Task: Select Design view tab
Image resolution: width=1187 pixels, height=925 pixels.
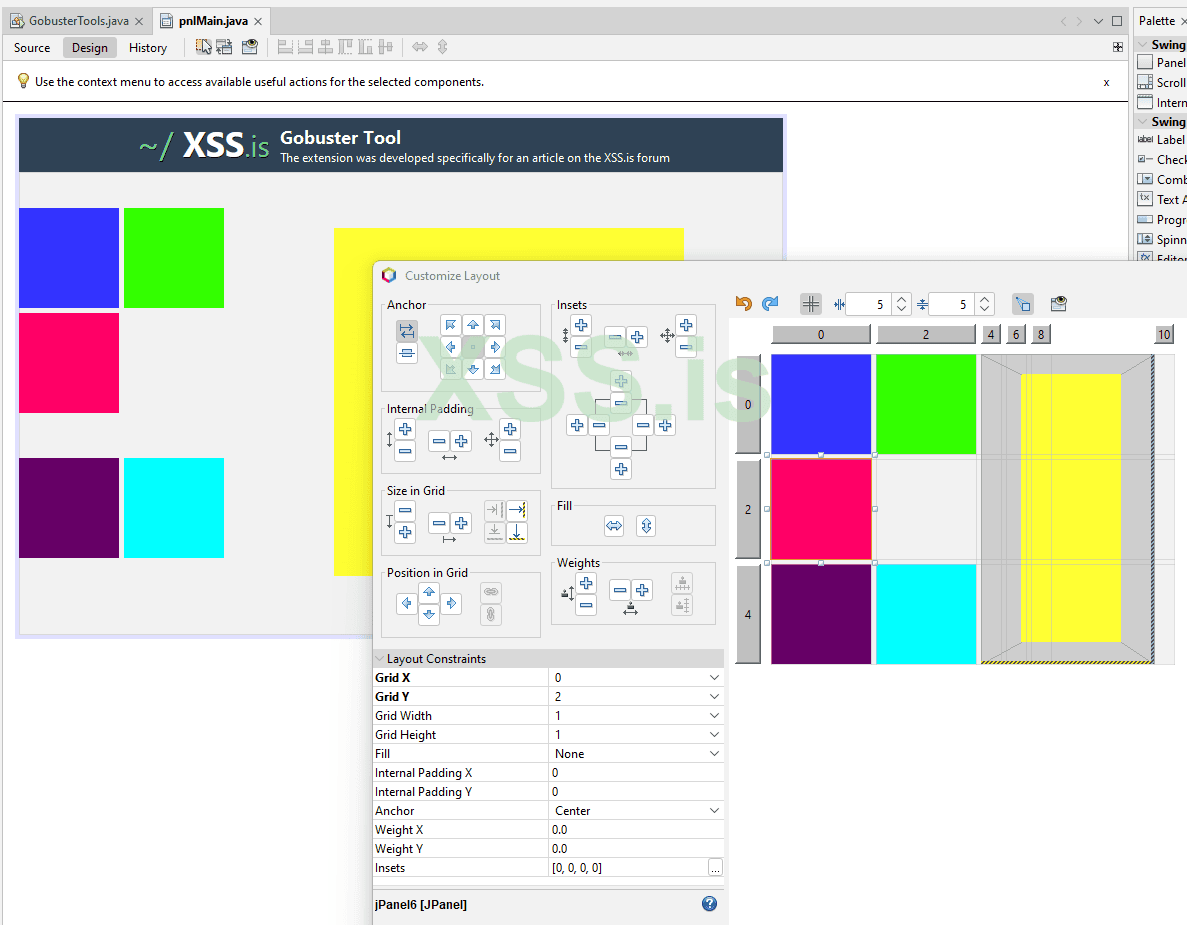Action: click(x=89, y=48)
